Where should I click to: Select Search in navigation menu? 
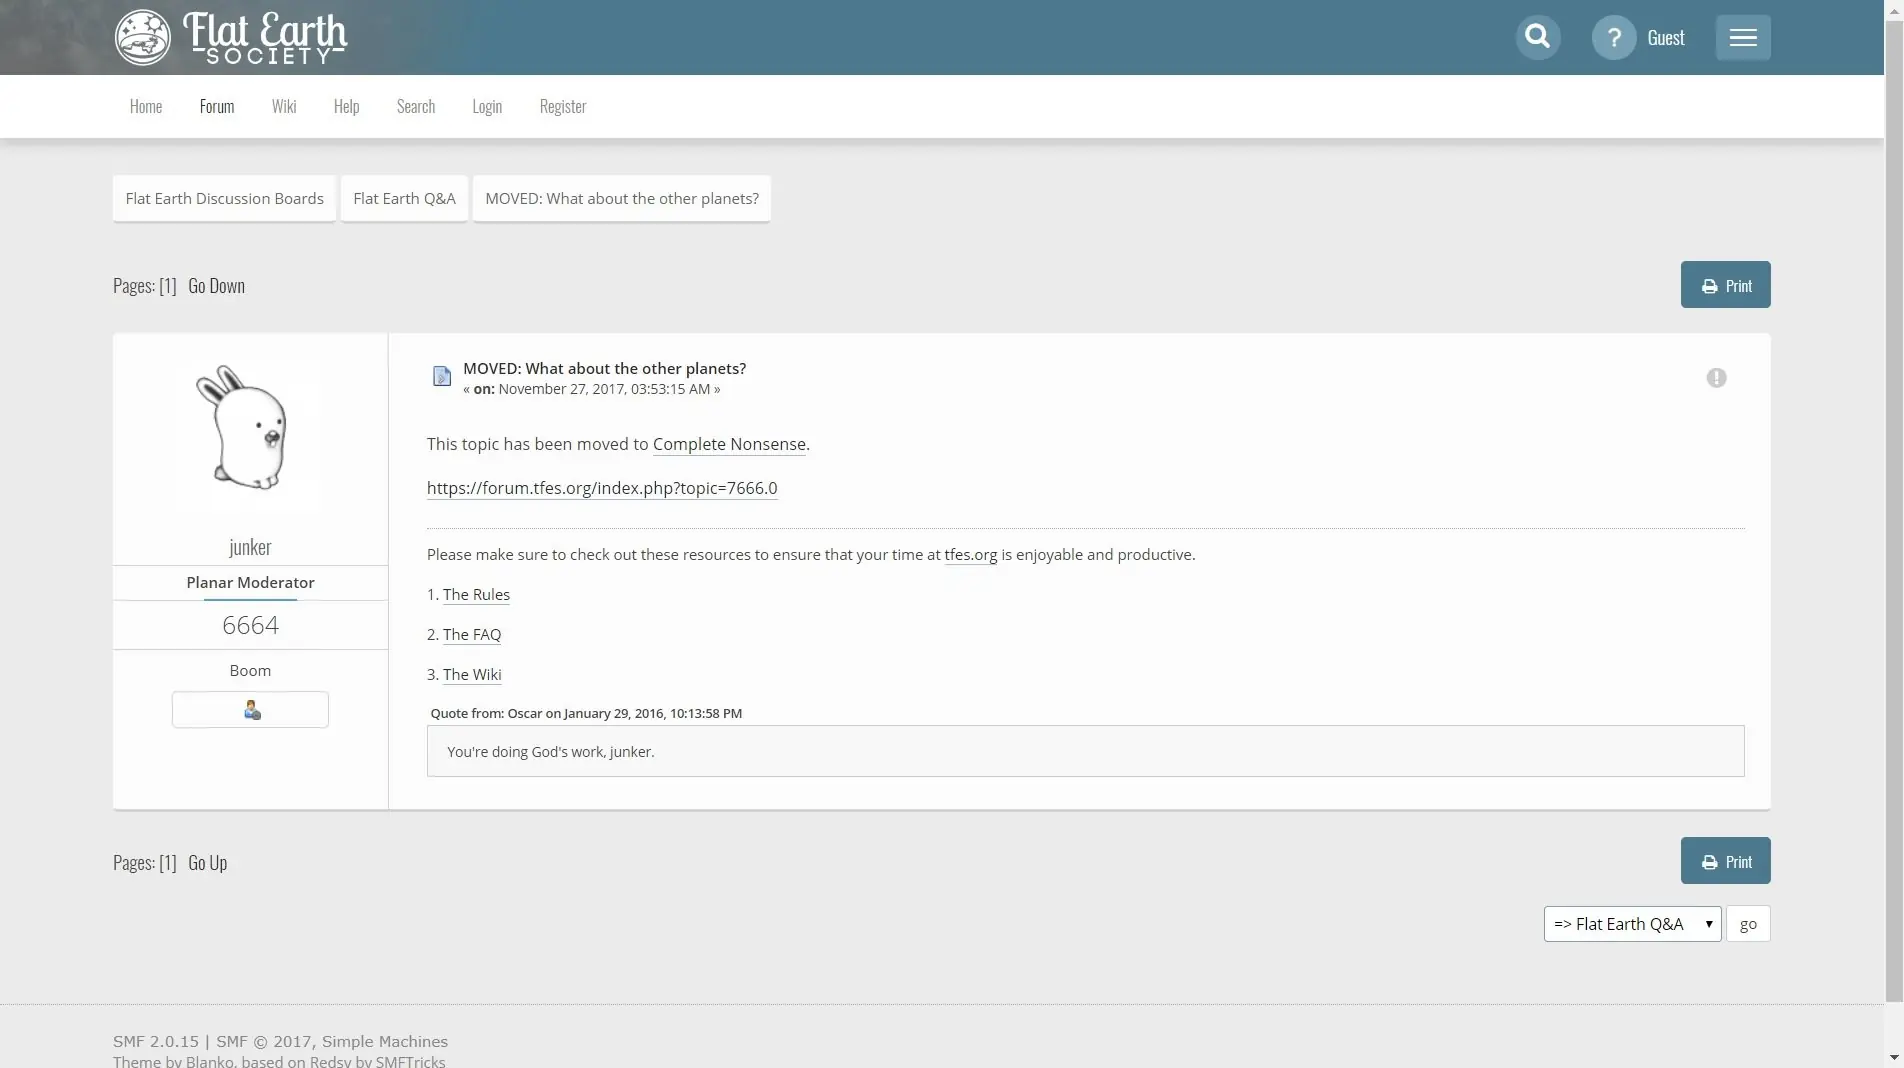point(416,106)
